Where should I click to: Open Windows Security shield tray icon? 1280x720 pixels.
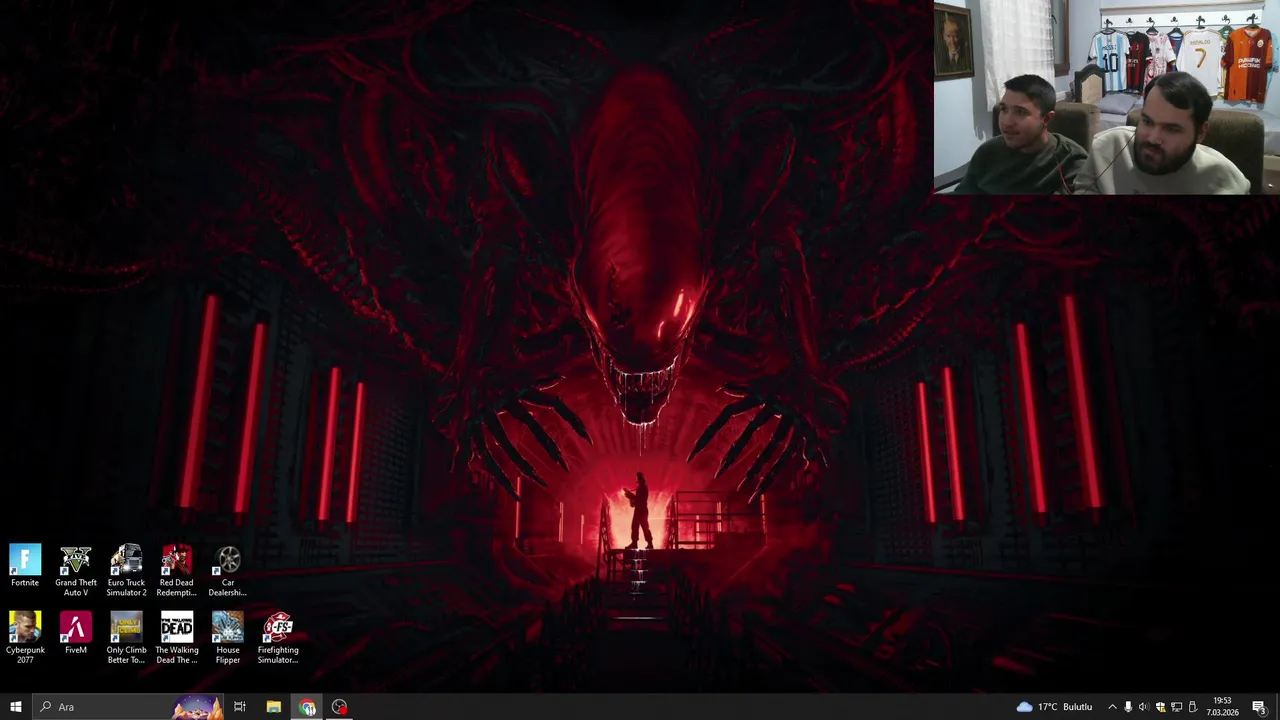pyautogui.click(x=1160, y=707)
